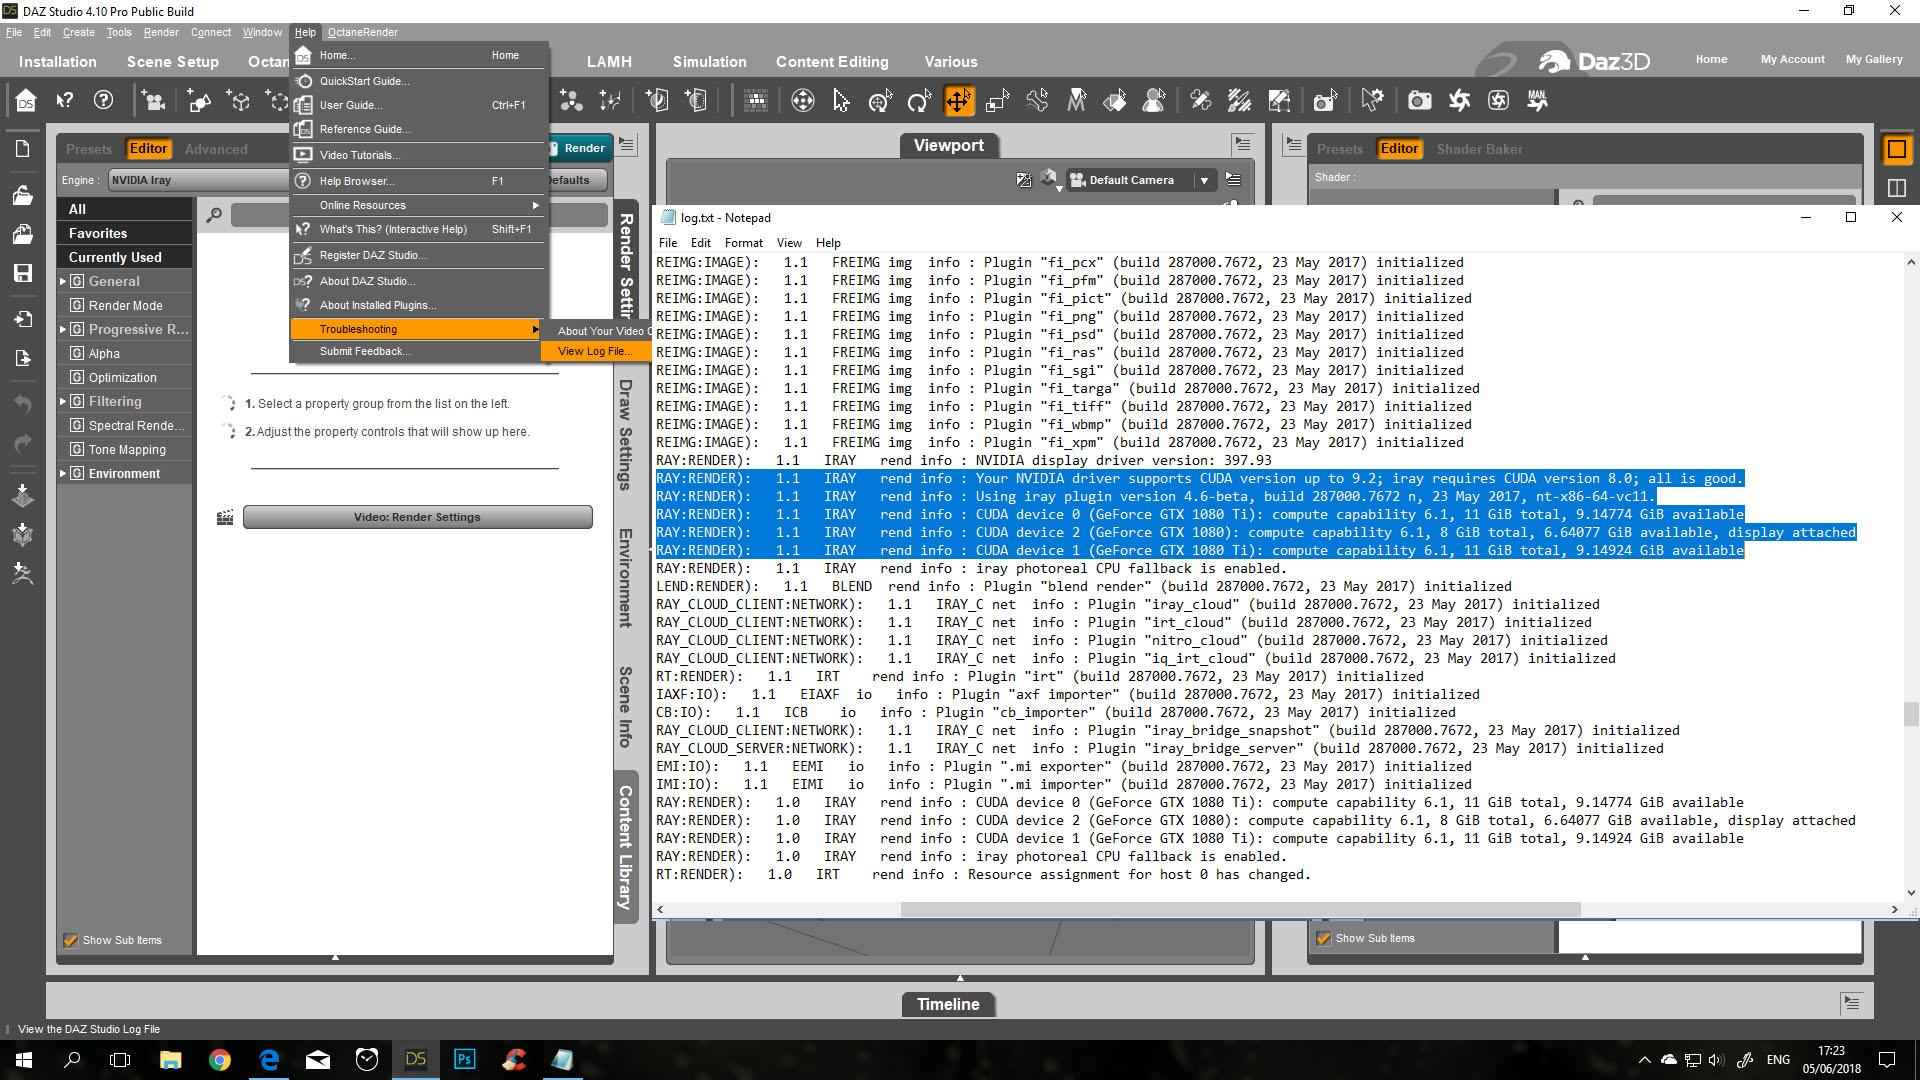Click the Video: Render Settings button
The height and width of the screenshot is (1080, 1920).
417,517
